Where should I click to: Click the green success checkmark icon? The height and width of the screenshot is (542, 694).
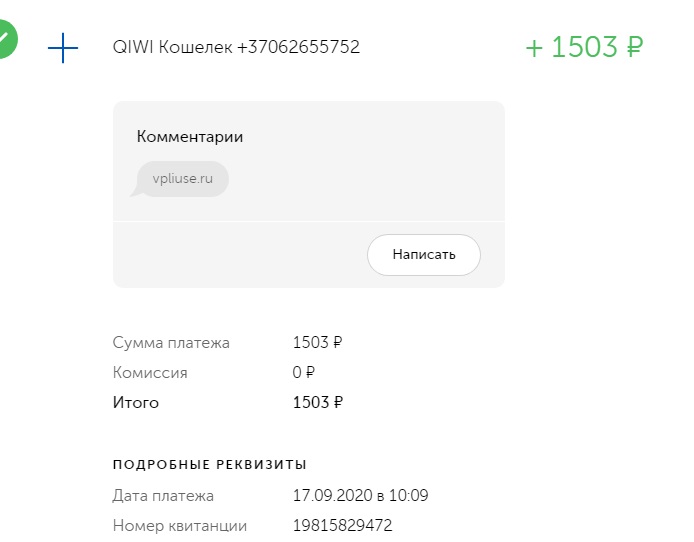point(5,39)
